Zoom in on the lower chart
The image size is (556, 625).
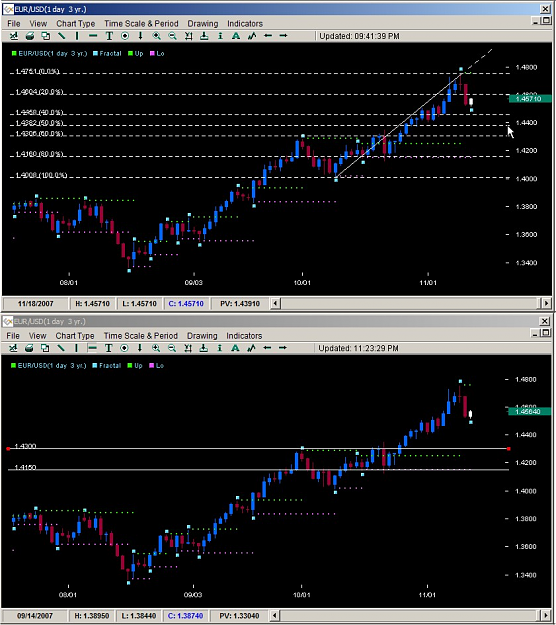coord(155,348)
